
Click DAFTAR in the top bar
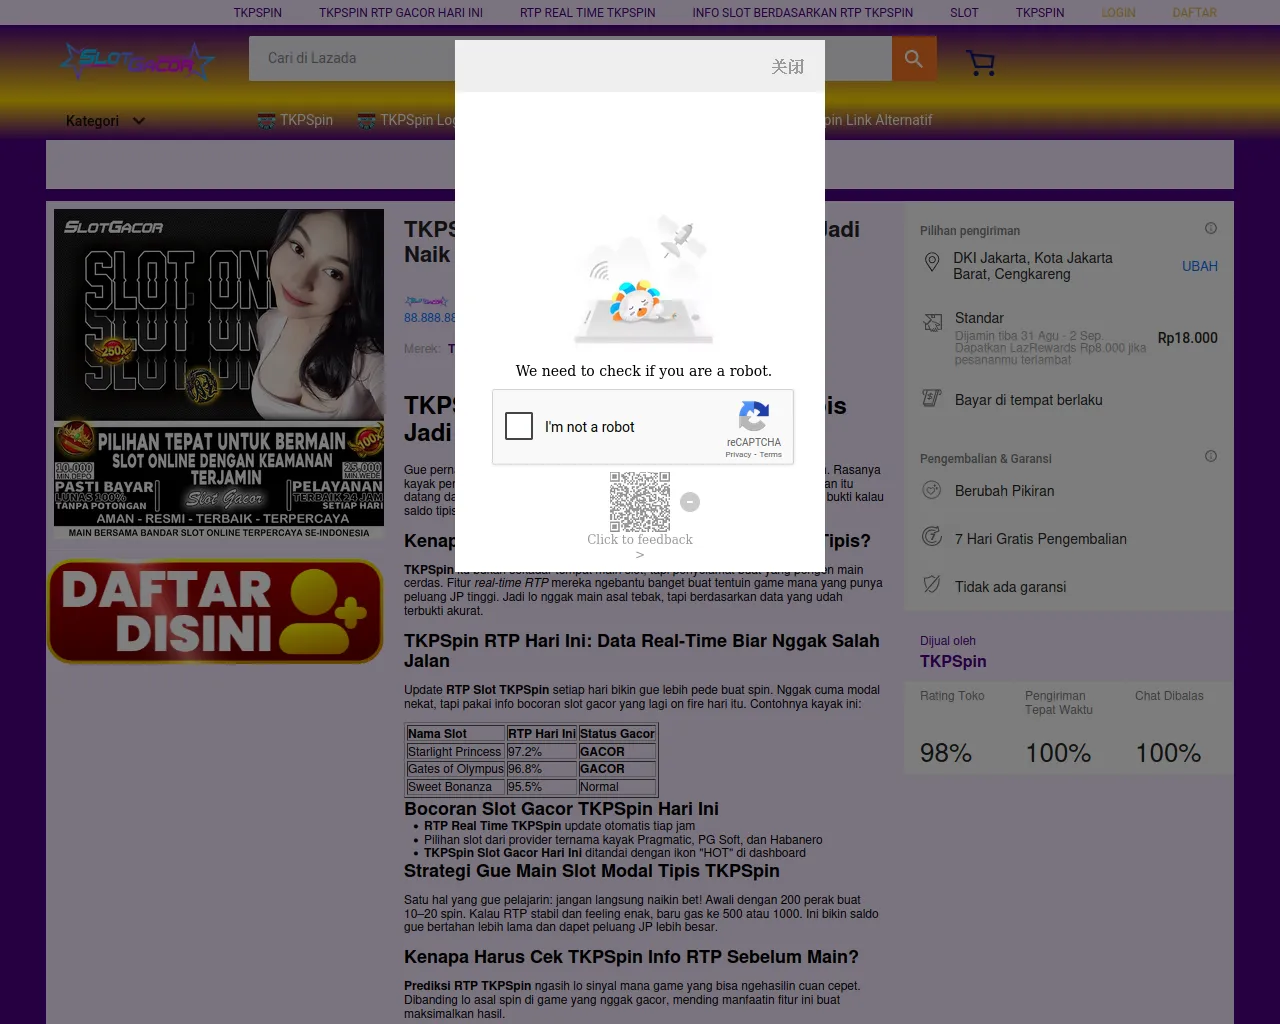point(1195,13)
